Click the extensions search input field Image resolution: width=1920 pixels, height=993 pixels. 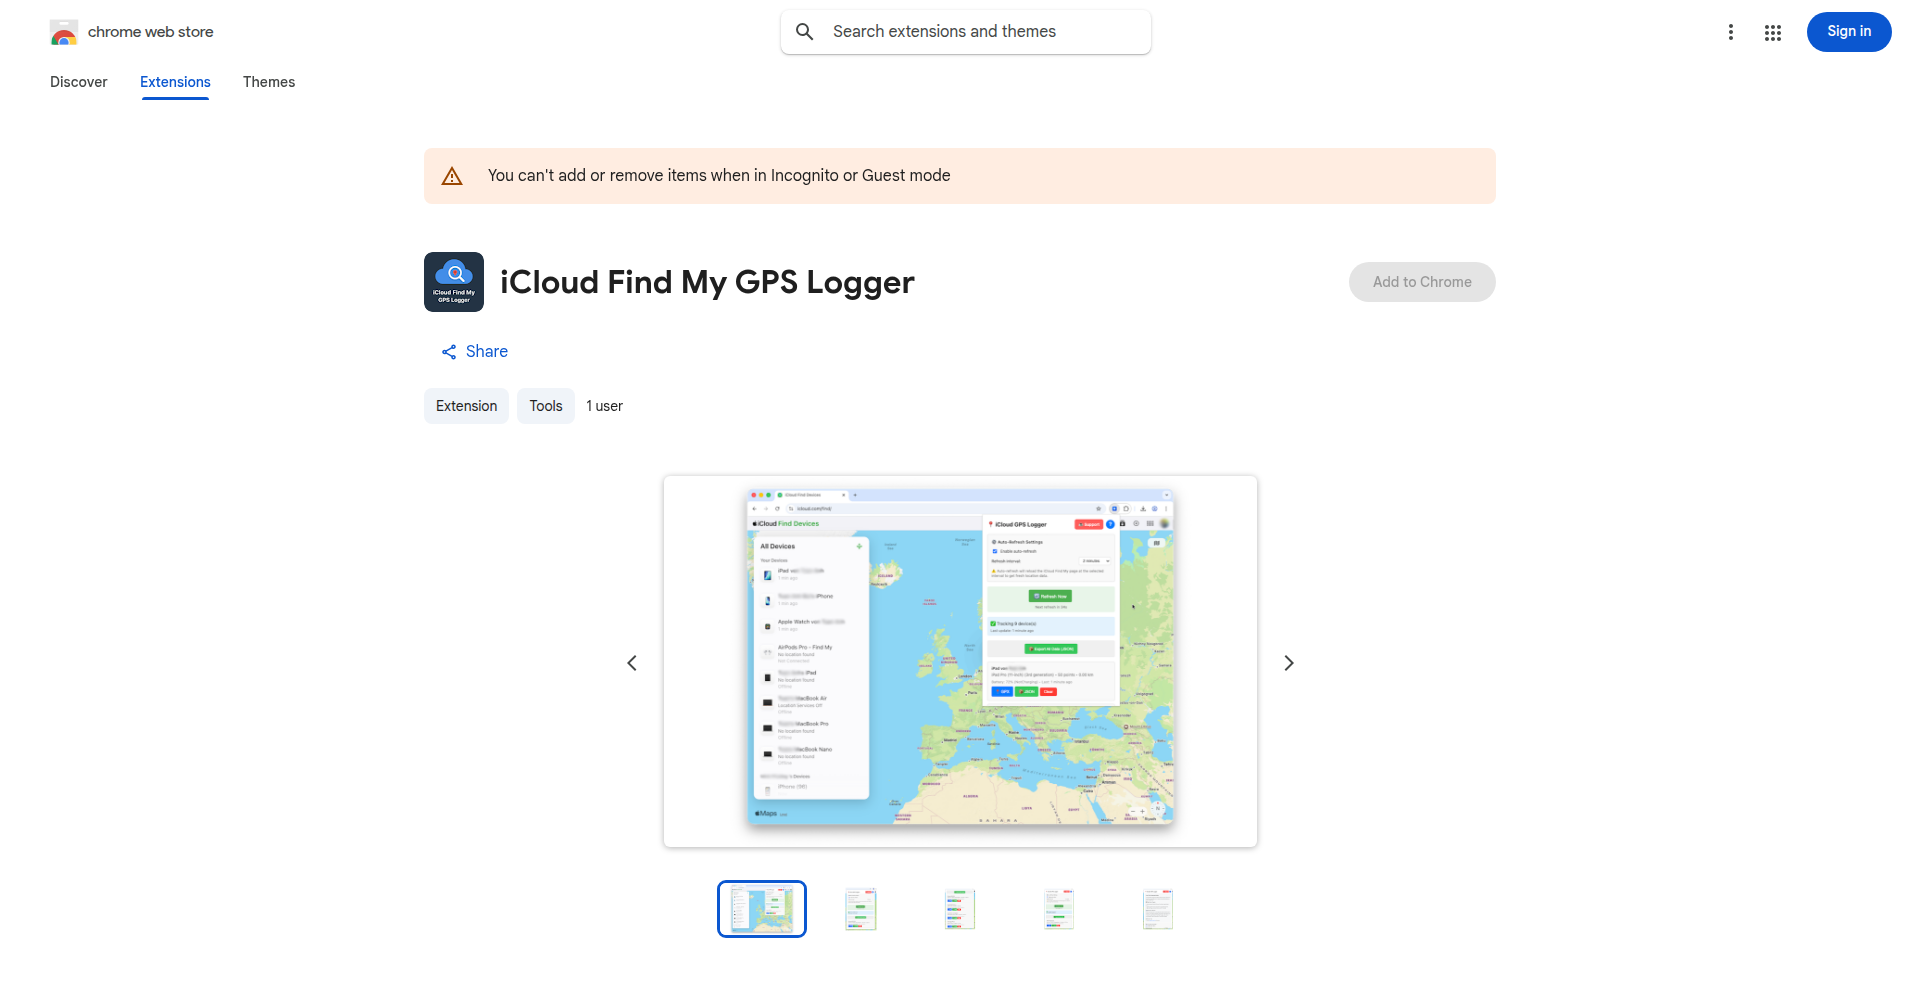(963, 31)
